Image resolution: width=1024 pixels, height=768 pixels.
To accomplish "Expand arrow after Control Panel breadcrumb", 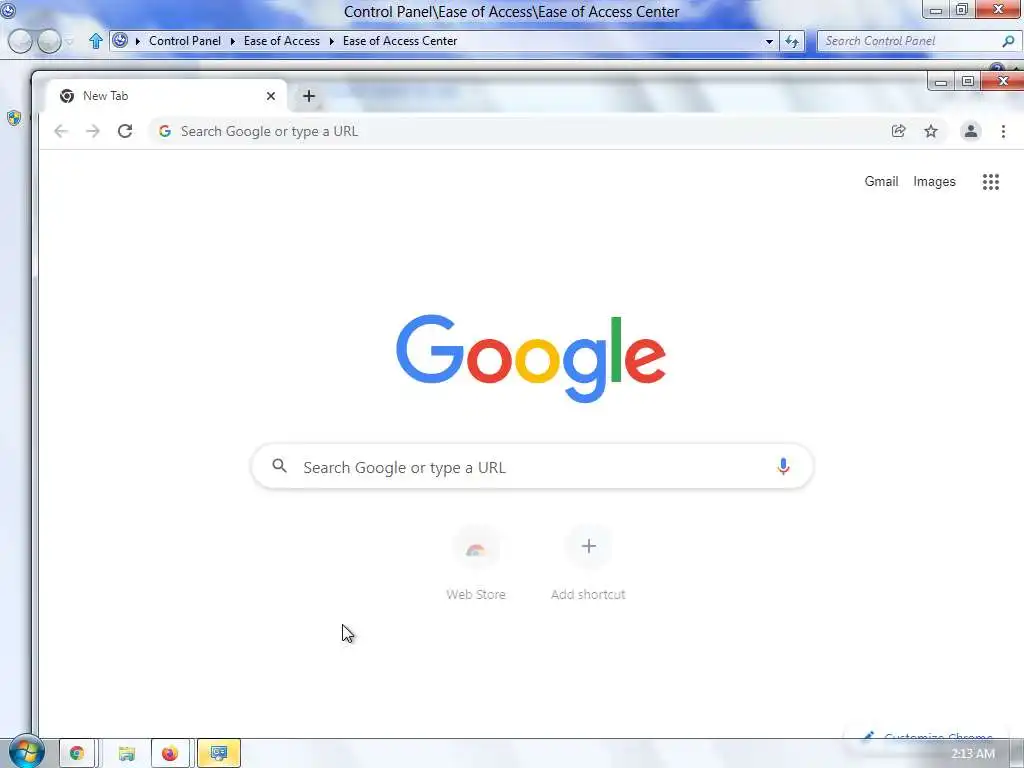I will [x=232, y=41].
